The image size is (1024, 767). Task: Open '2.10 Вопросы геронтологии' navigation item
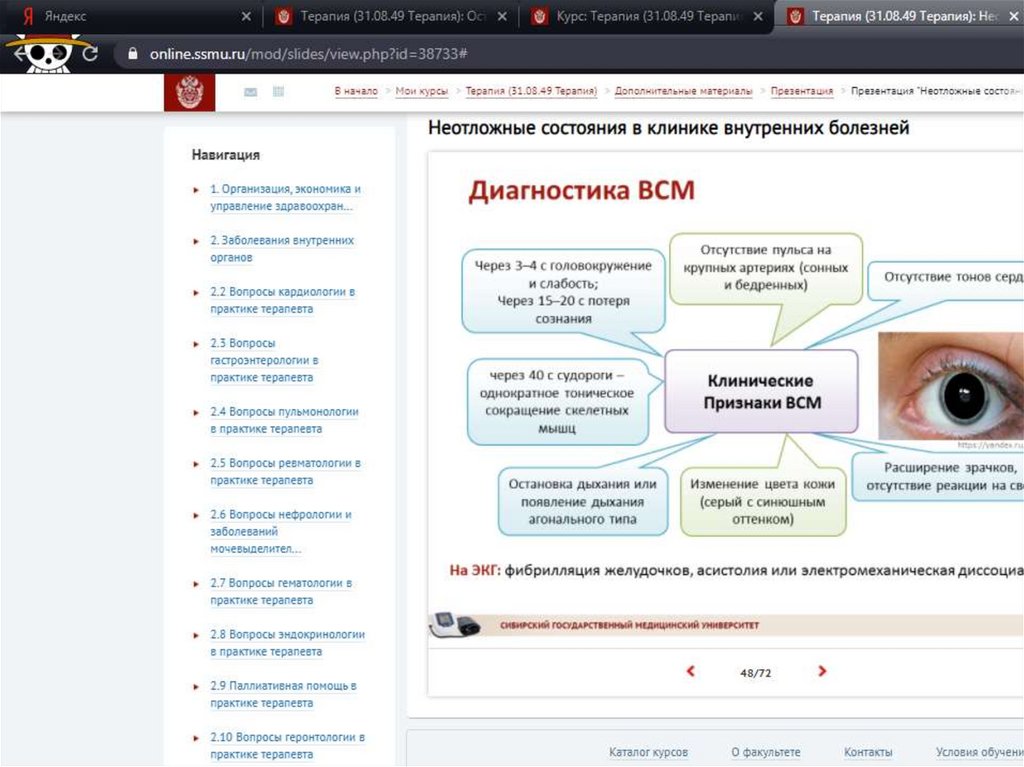click(x=287, y=745)
